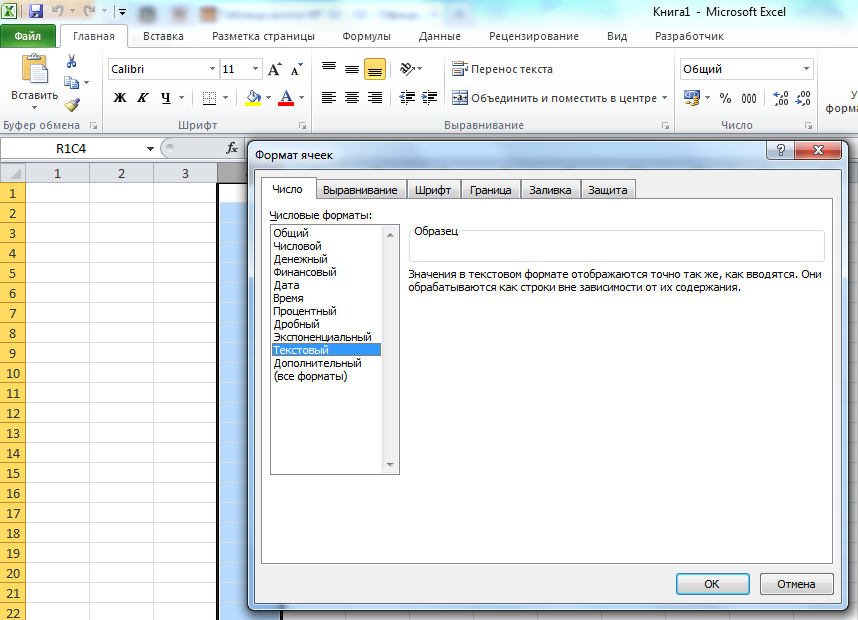Open the Общий number format combo box
Screen dimensions: 858x620
click(x=746, y=69)
